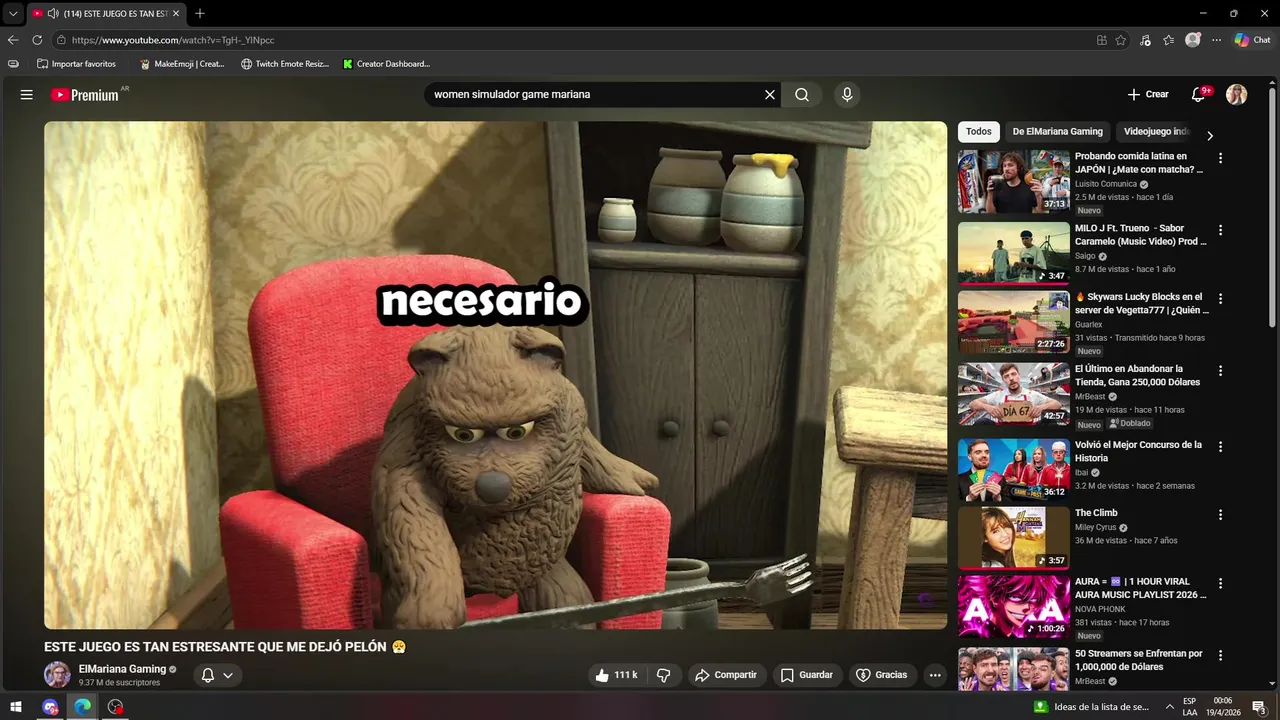Send a Gracias super thanks
Viewport: 1280px width, 720px height.
pos(882,675)
